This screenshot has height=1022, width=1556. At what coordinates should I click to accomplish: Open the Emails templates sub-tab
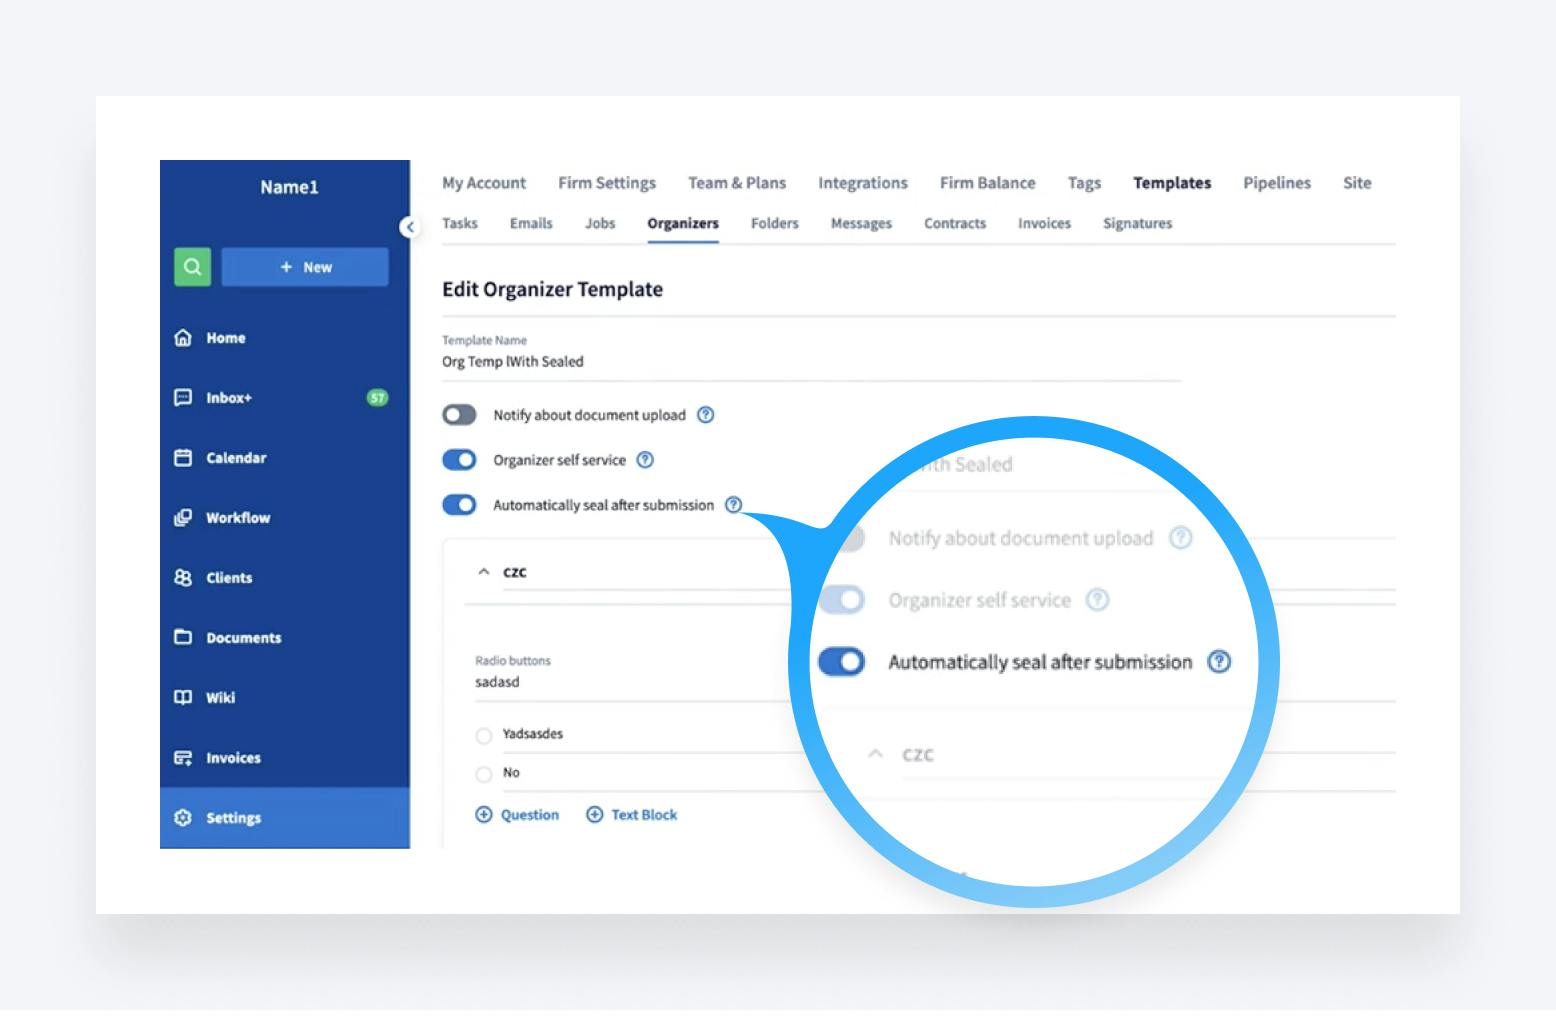[x=530, y=224]
